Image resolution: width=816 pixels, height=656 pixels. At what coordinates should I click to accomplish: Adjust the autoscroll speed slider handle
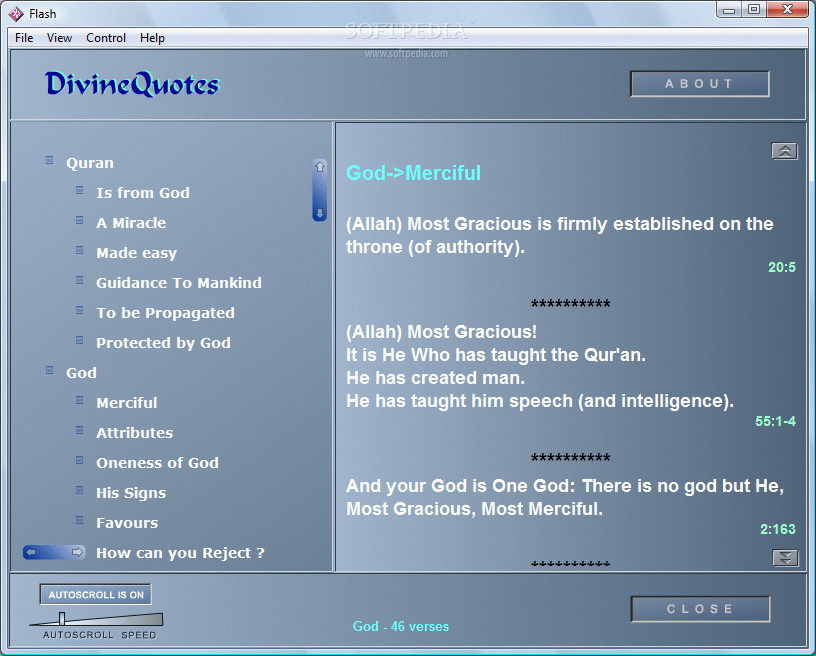click(x=62, y=618)
